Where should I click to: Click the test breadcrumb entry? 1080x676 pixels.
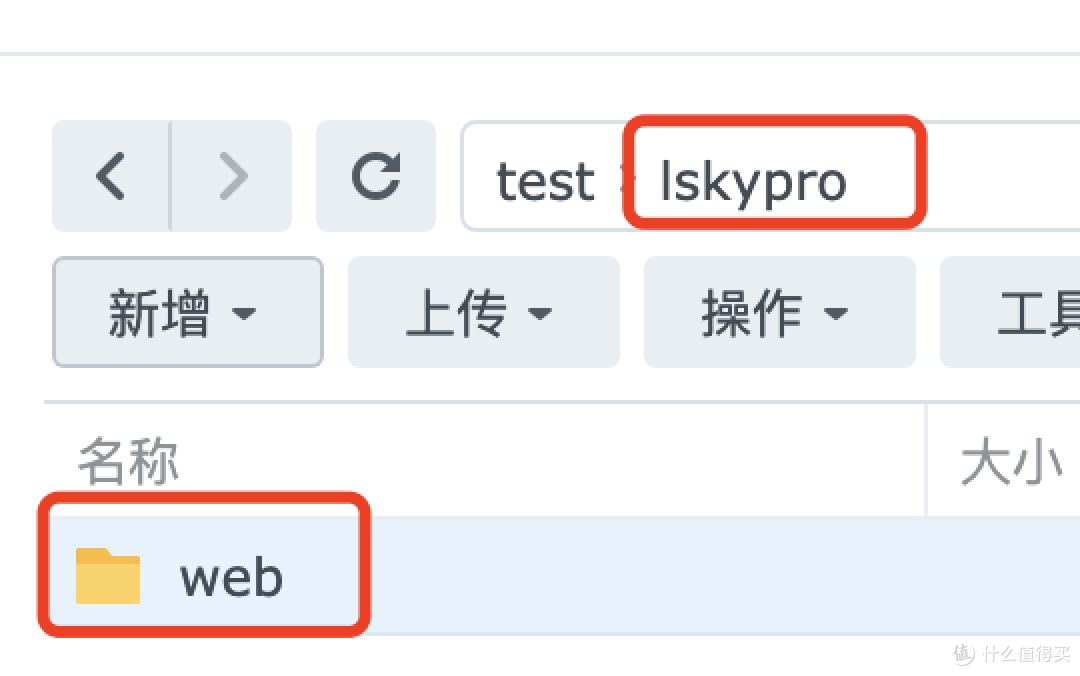pyautogui.click(x=543, y=181)
